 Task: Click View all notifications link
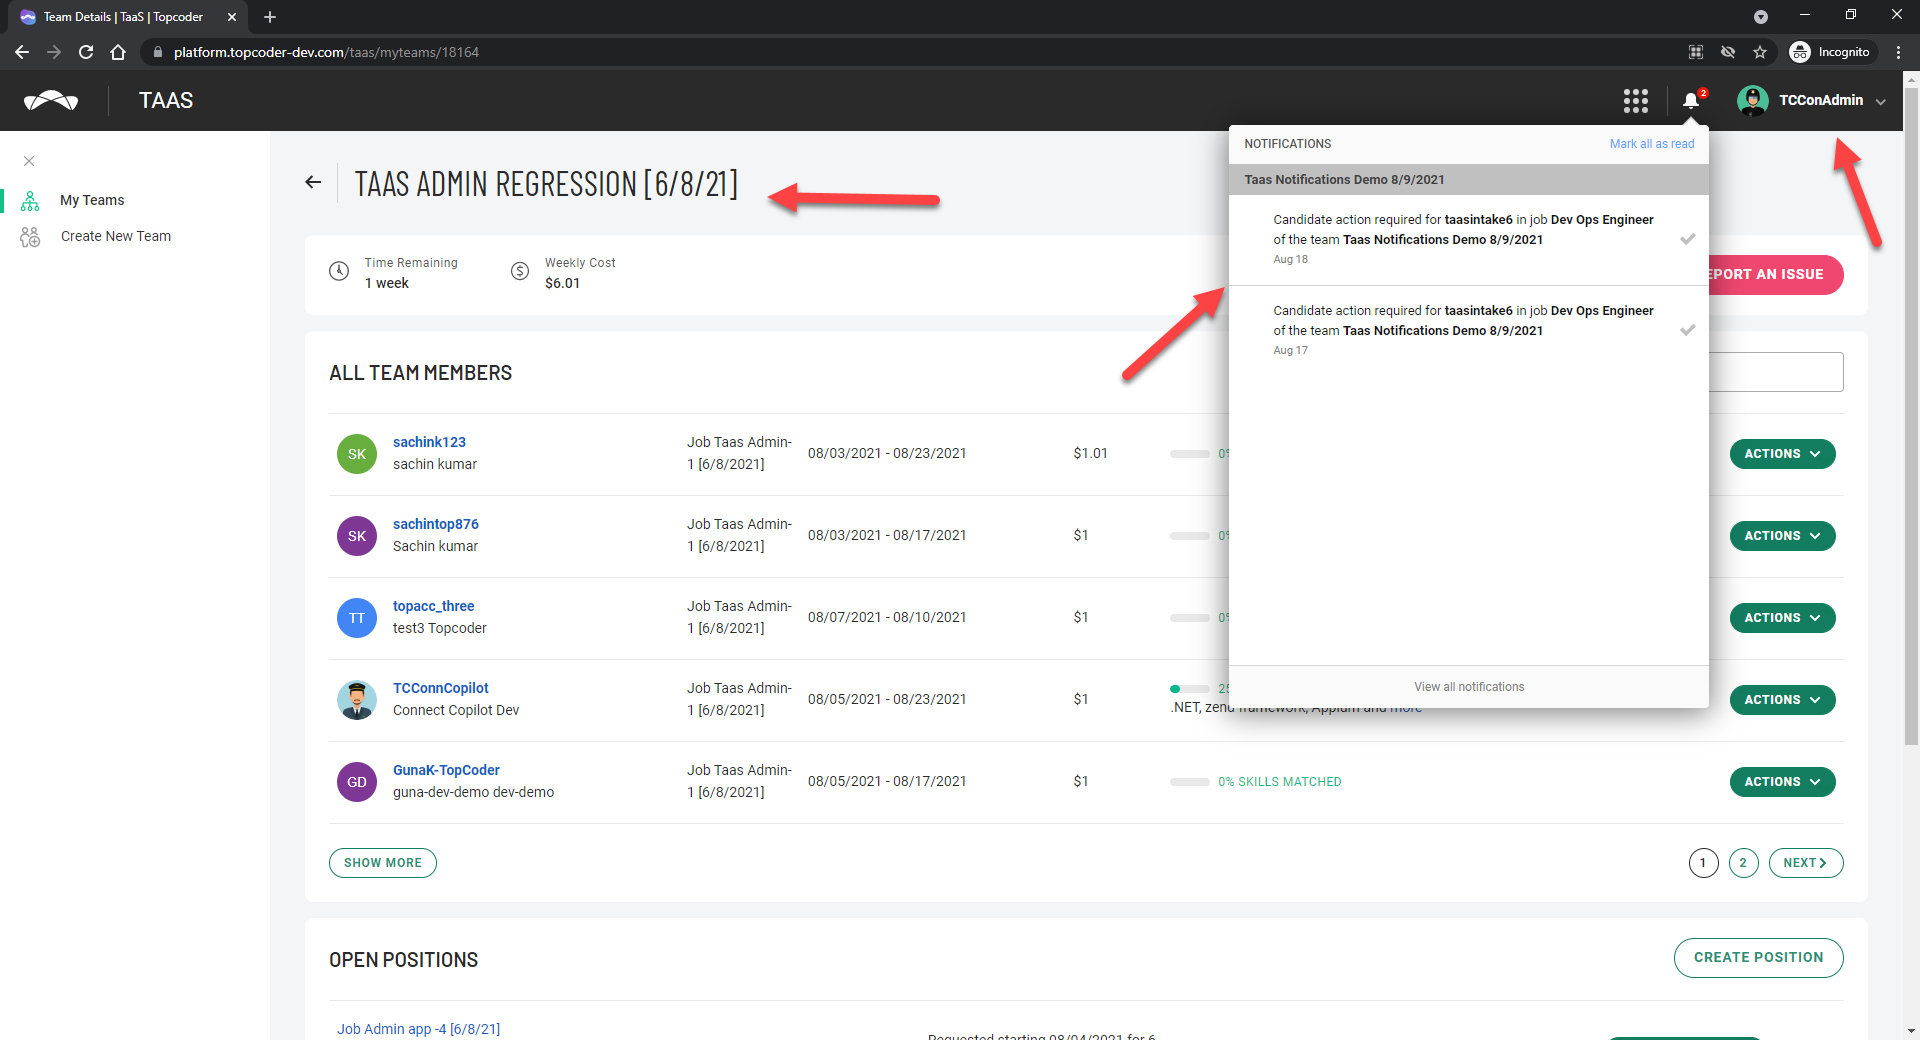click(1469, 687)
